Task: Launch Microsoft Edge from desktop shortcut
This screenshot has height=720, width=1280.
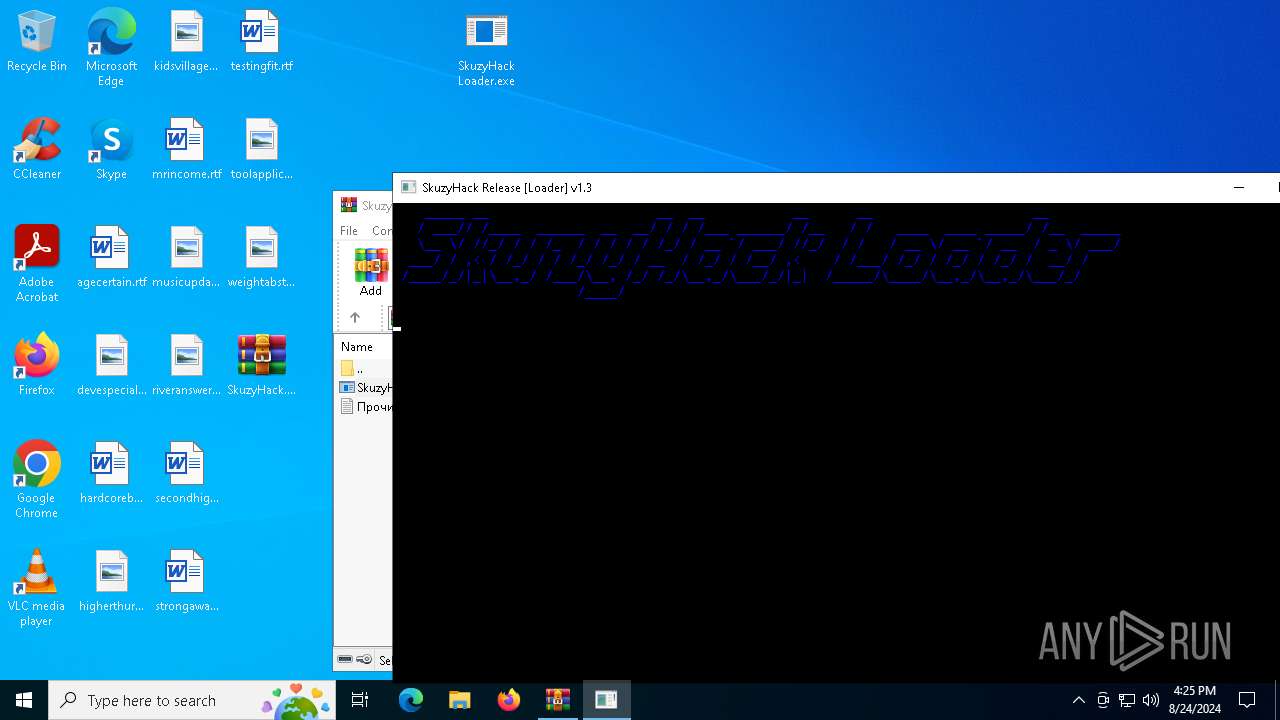Action: [x=111, y=48]
